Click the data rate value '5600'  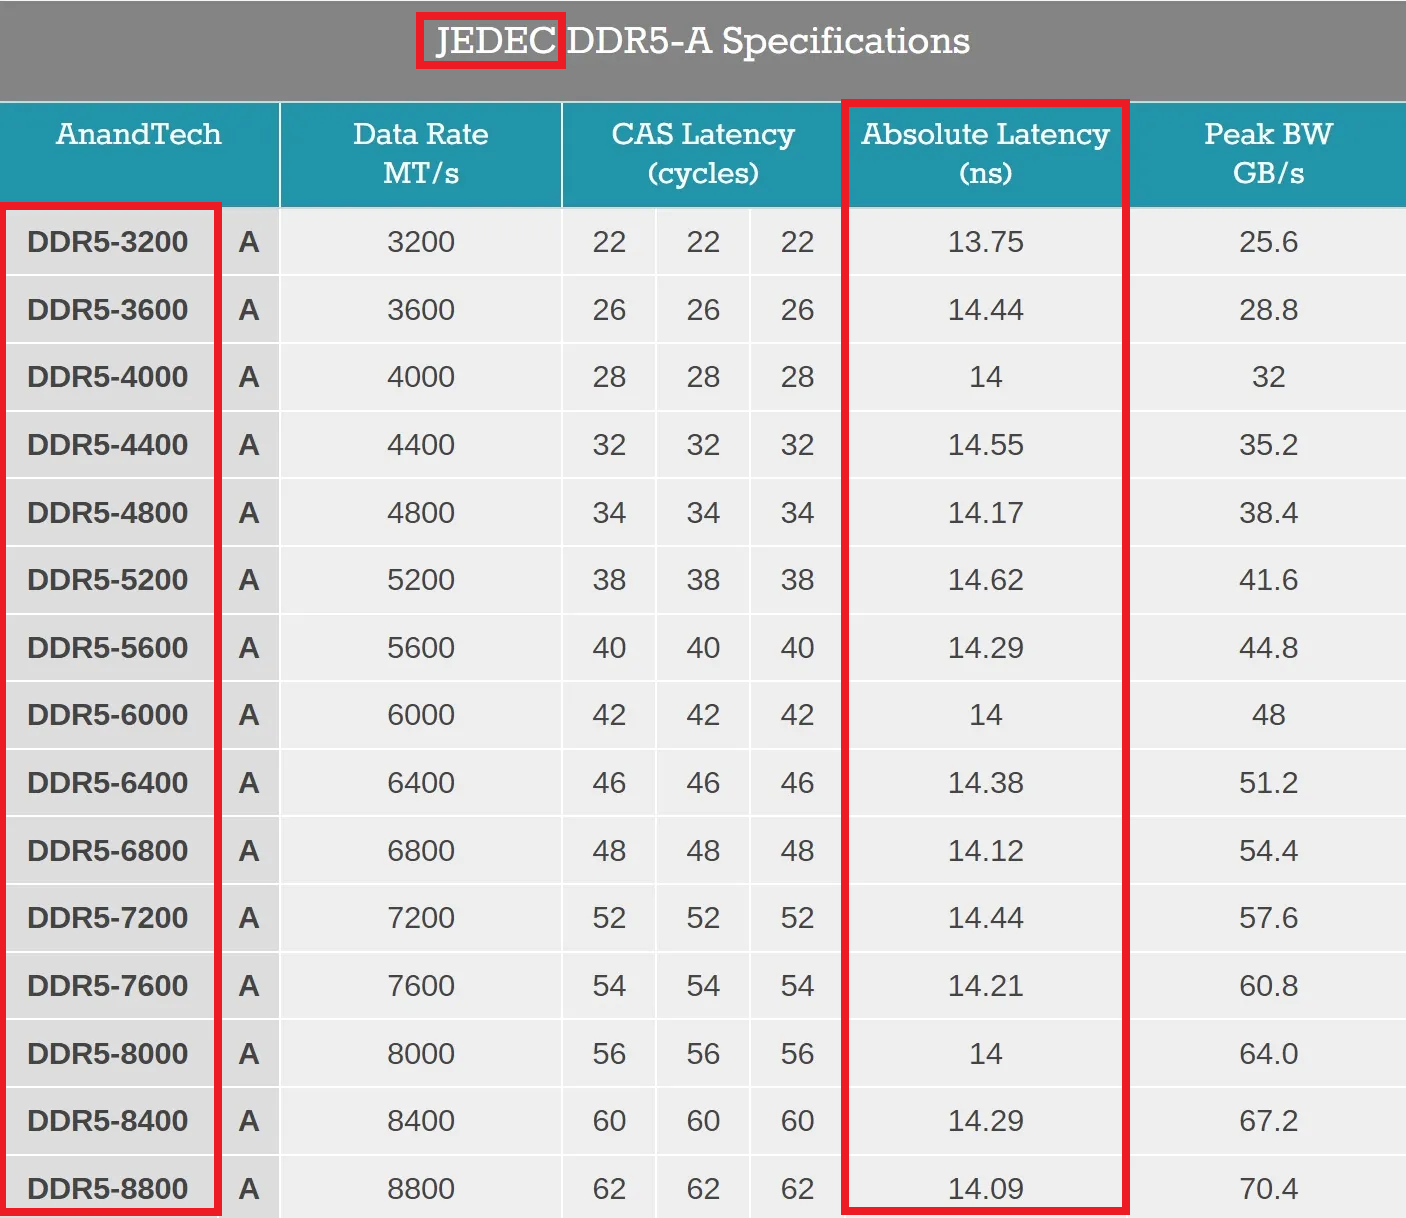coord(421,648)
